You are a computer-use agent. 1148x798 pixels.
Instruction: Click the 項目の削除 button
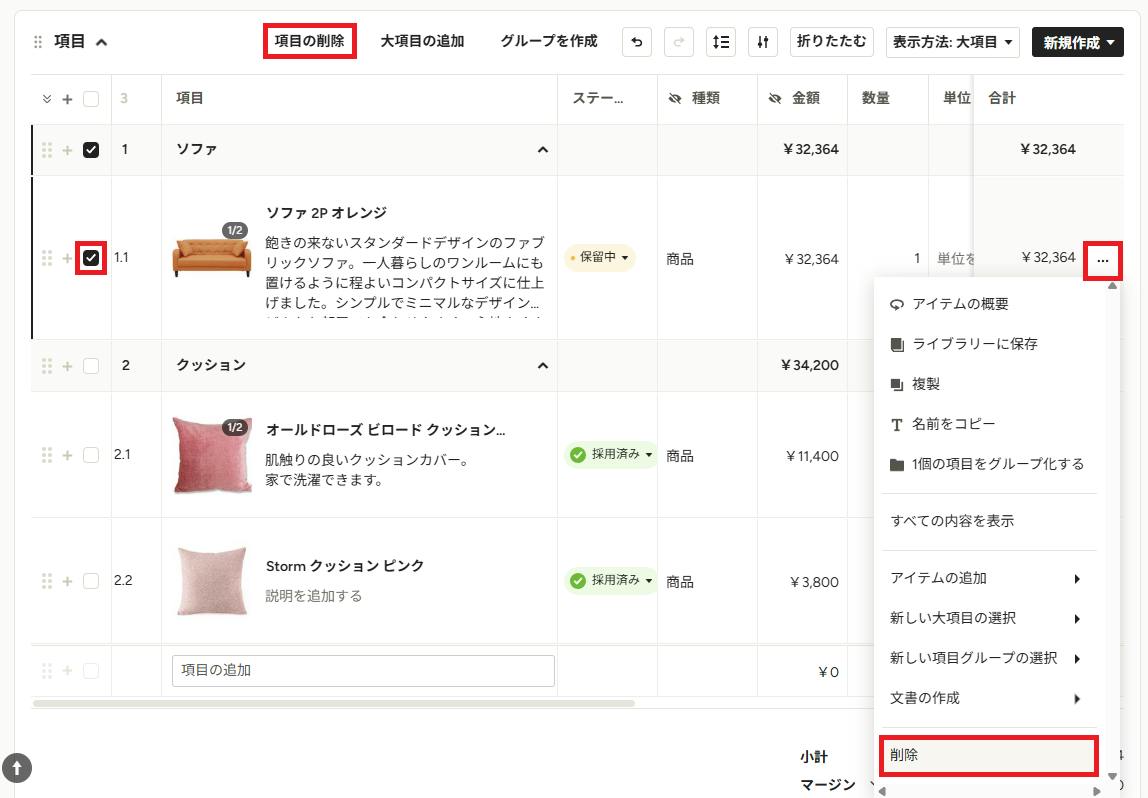point(310,41)
